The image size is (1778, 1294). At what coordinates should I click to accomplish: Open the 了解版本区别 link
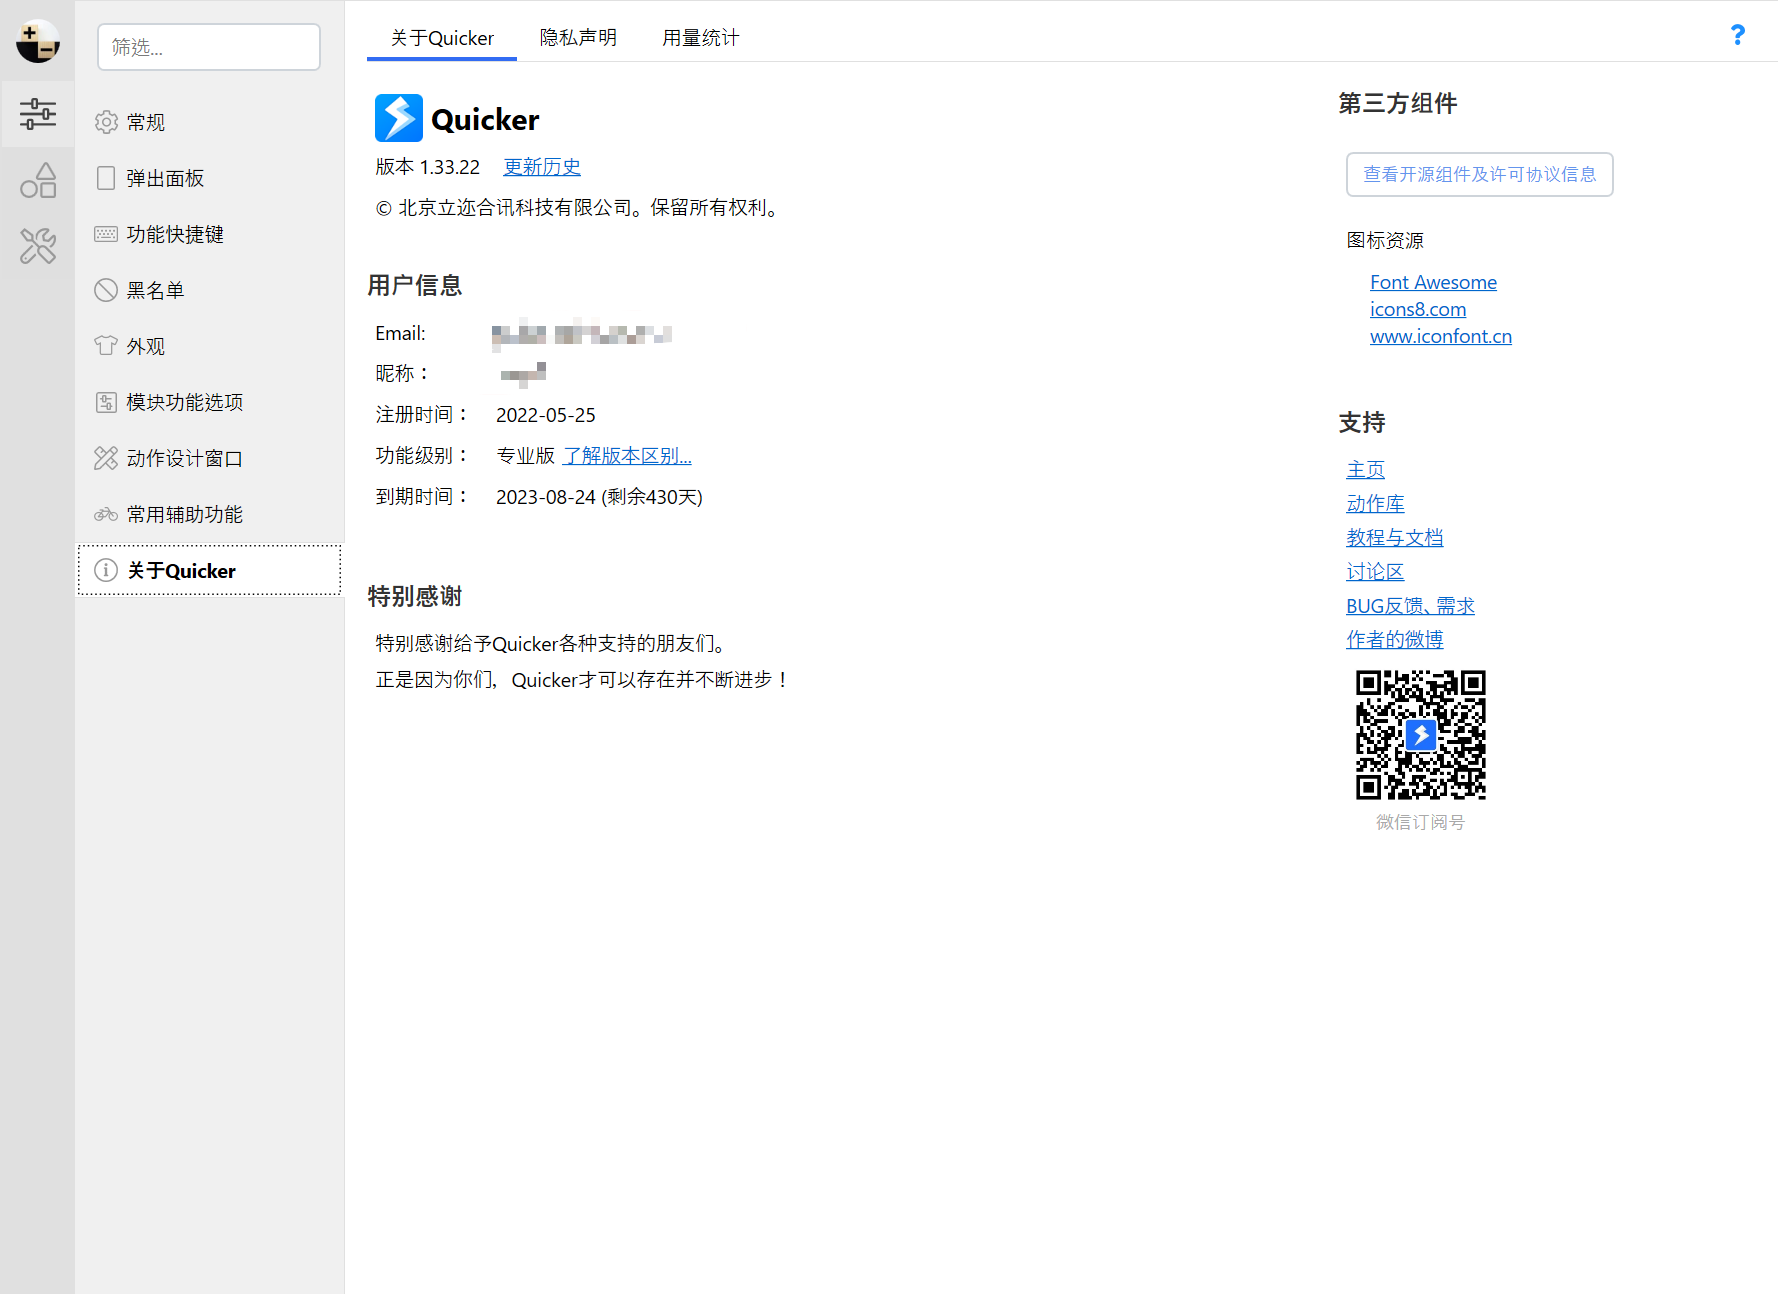tap(627, 456)
